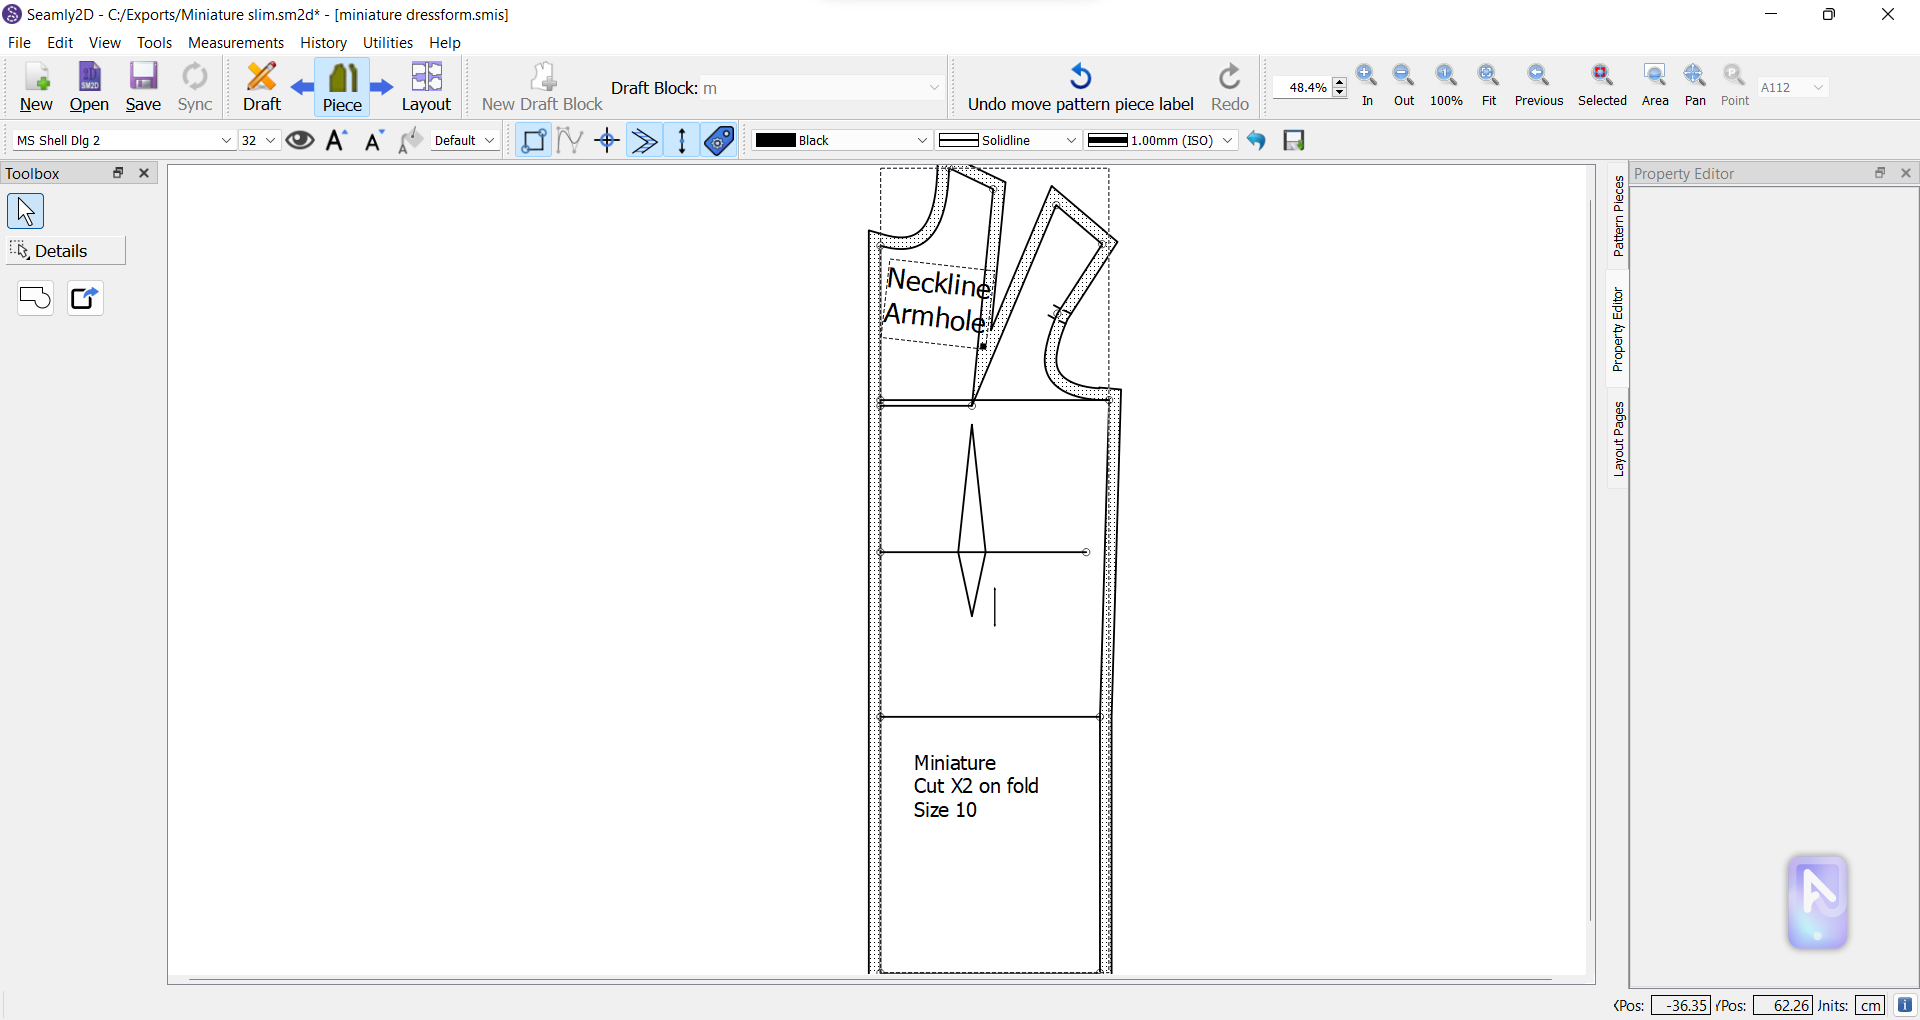Activate Area zoom tool
Viewport: 1920px width, 1020px height.
pos(1655,85)
